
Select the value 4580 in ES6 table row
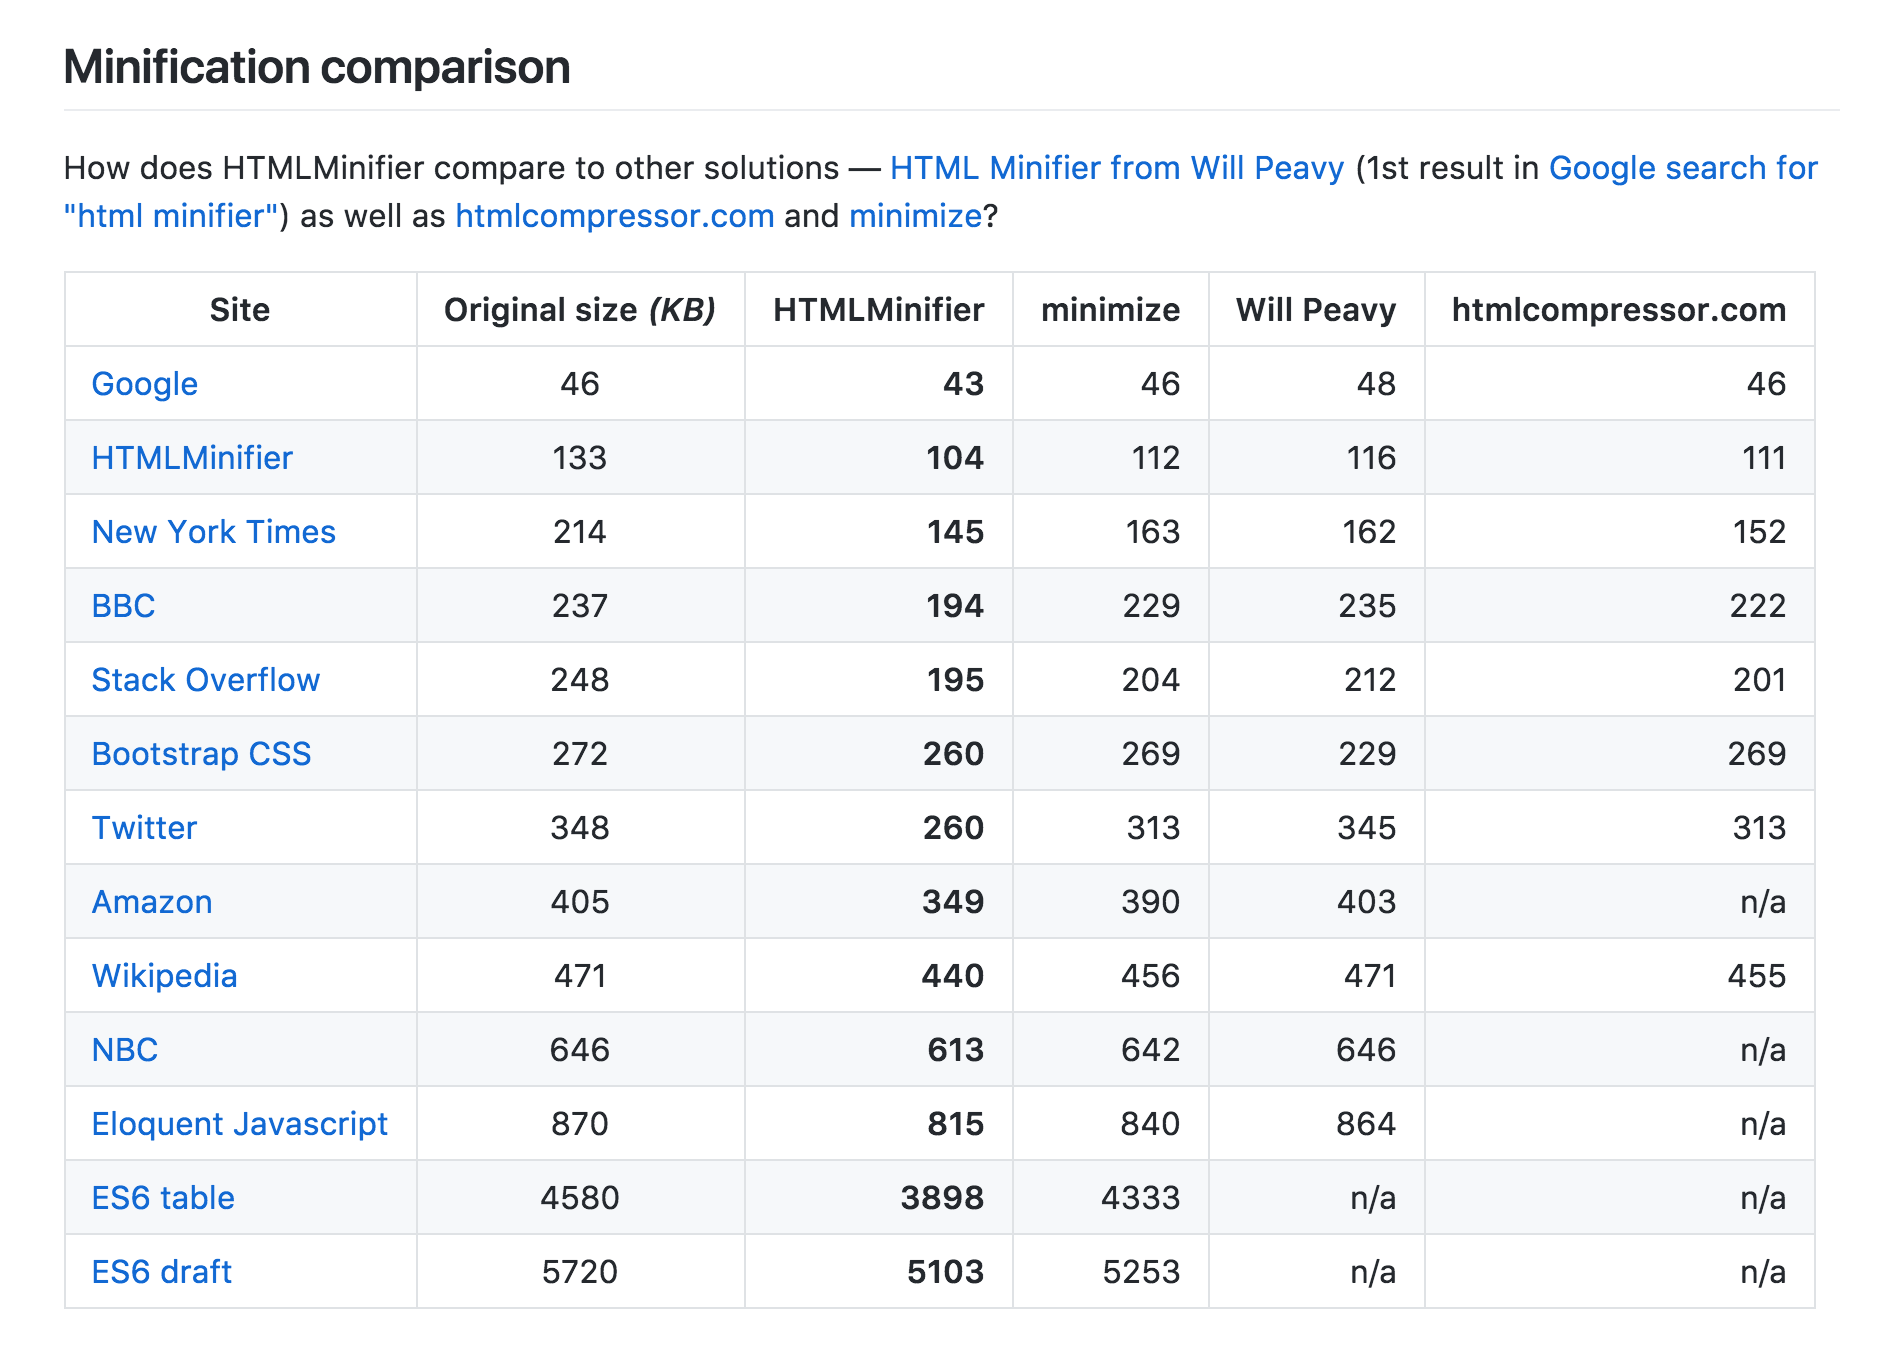coord(580,1198)
